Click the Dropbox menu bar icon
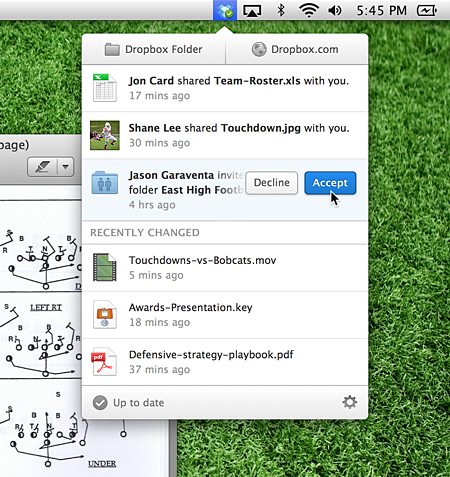 click(225, 10)
